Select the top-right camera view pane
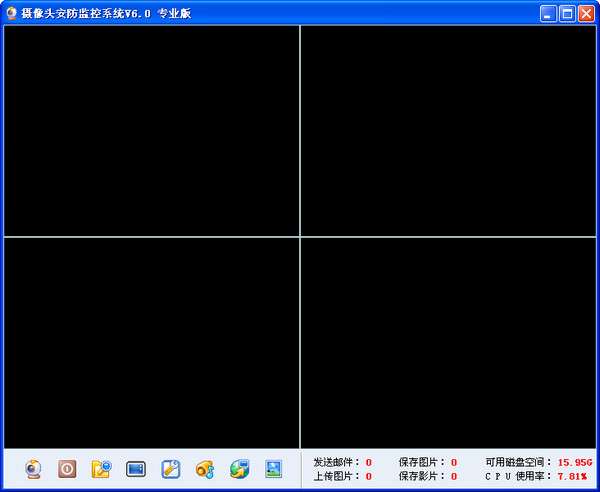 click(448, 130)
